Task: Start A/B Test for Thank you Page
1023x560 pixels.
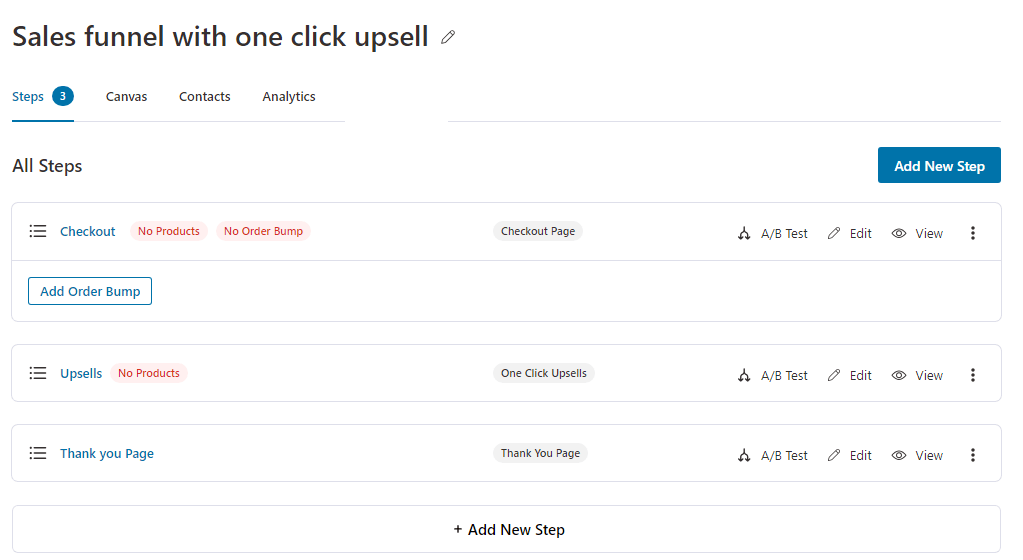Action: click(772, 455)
